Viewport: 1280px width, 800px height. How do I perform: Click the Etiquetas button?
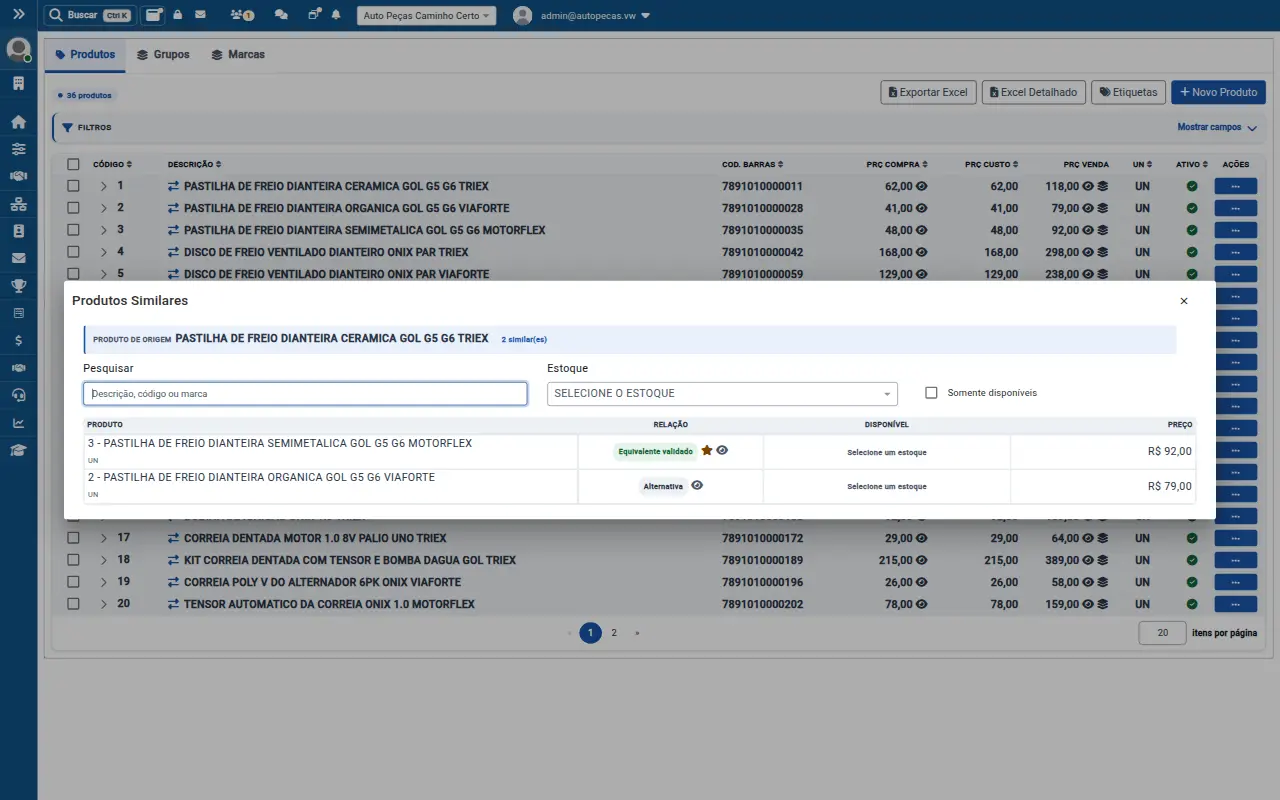click(1128, 92)
